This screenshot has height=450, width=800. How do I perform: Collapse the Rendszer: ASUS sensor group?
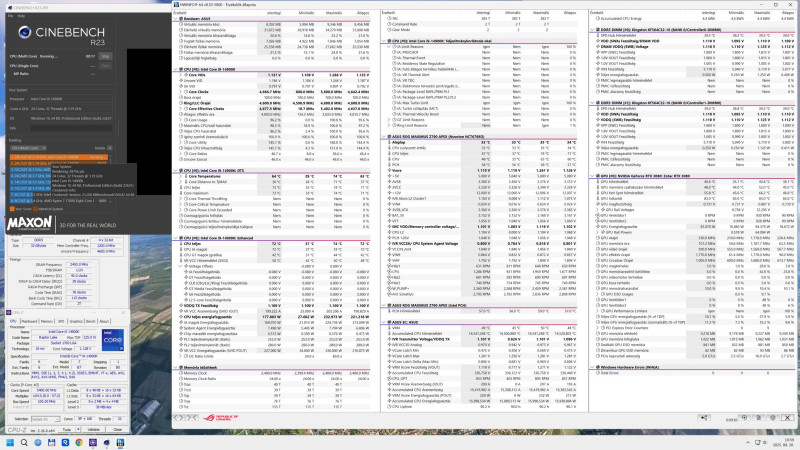pos(176,18)
